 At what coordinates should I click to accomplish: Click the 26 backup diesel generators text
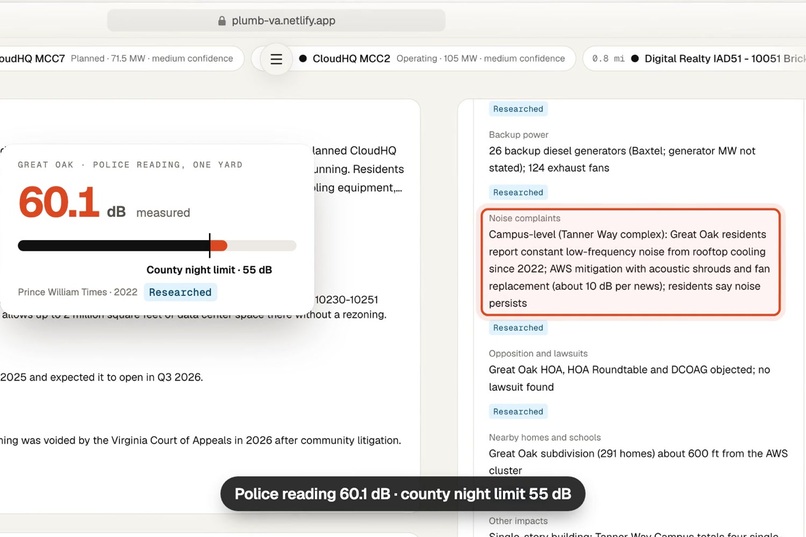(x=622, y=159)
